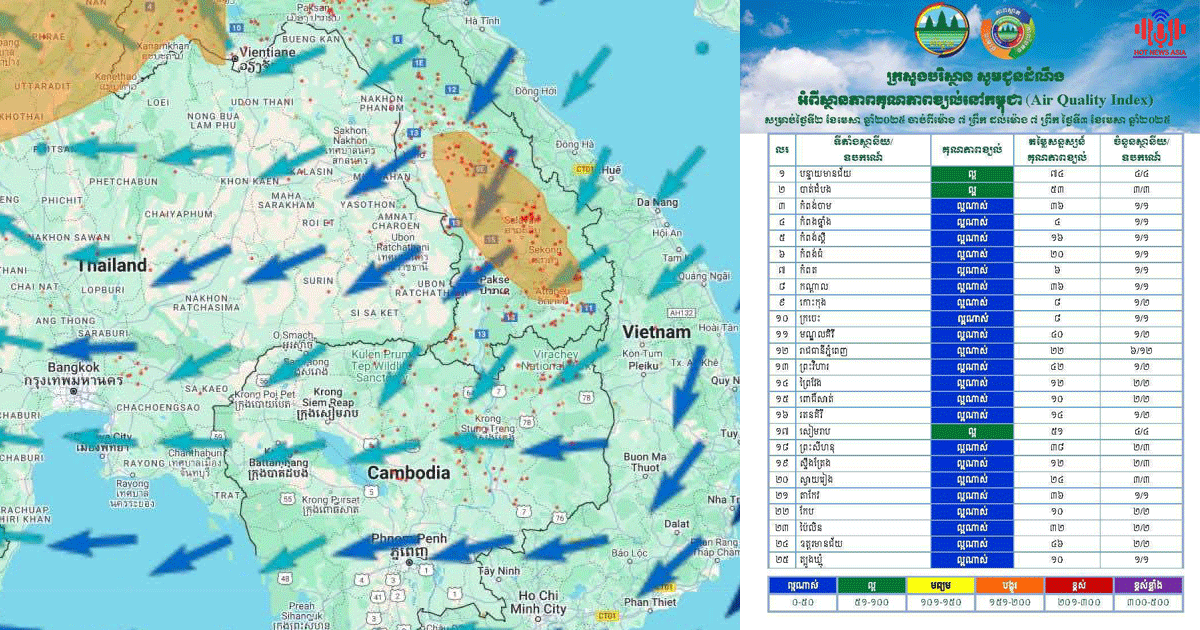Click the Thailand country label
The image size is (1200, 630).
(113, 265)
